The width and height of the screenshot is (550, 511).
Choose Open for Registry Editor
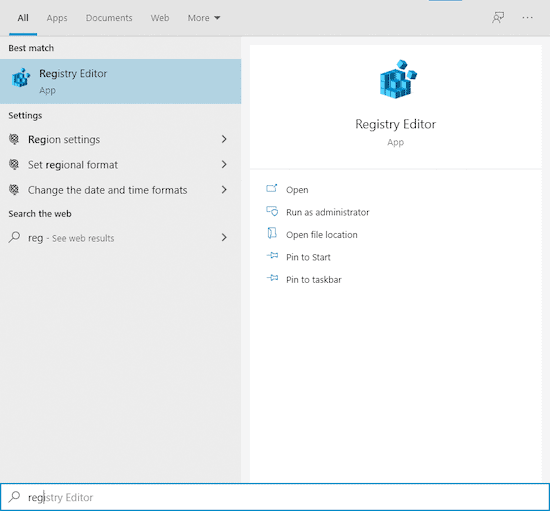[x=297, y=190]
